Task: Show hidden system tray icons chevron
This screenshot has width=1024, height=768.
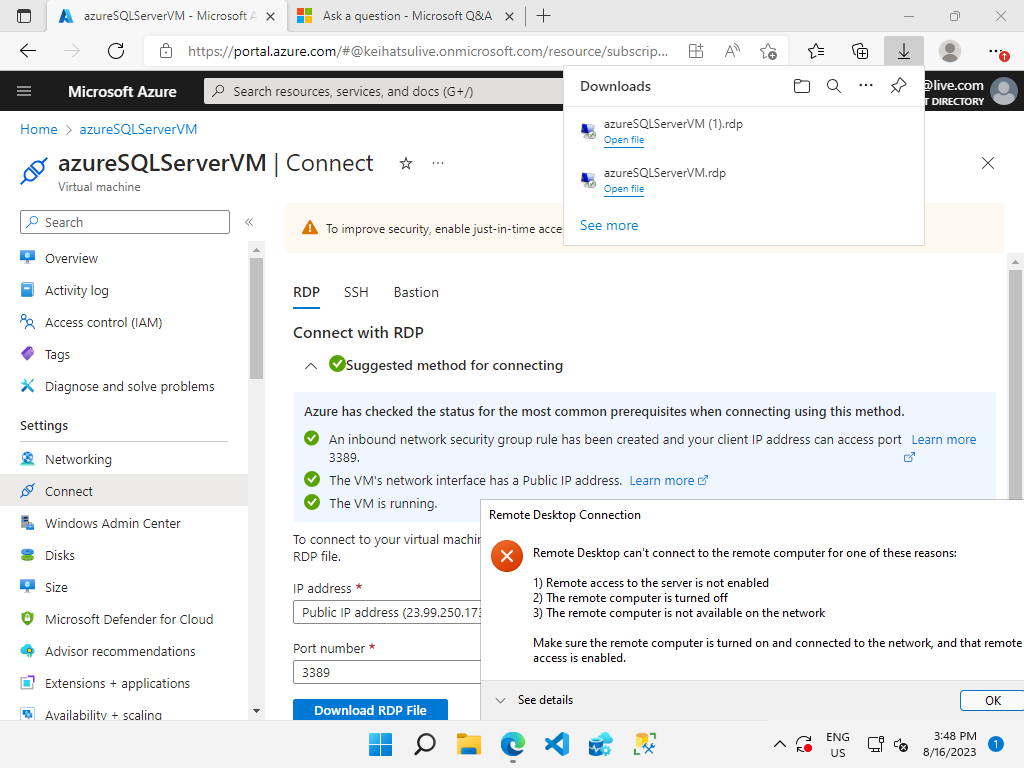Action: pos(779,744)
